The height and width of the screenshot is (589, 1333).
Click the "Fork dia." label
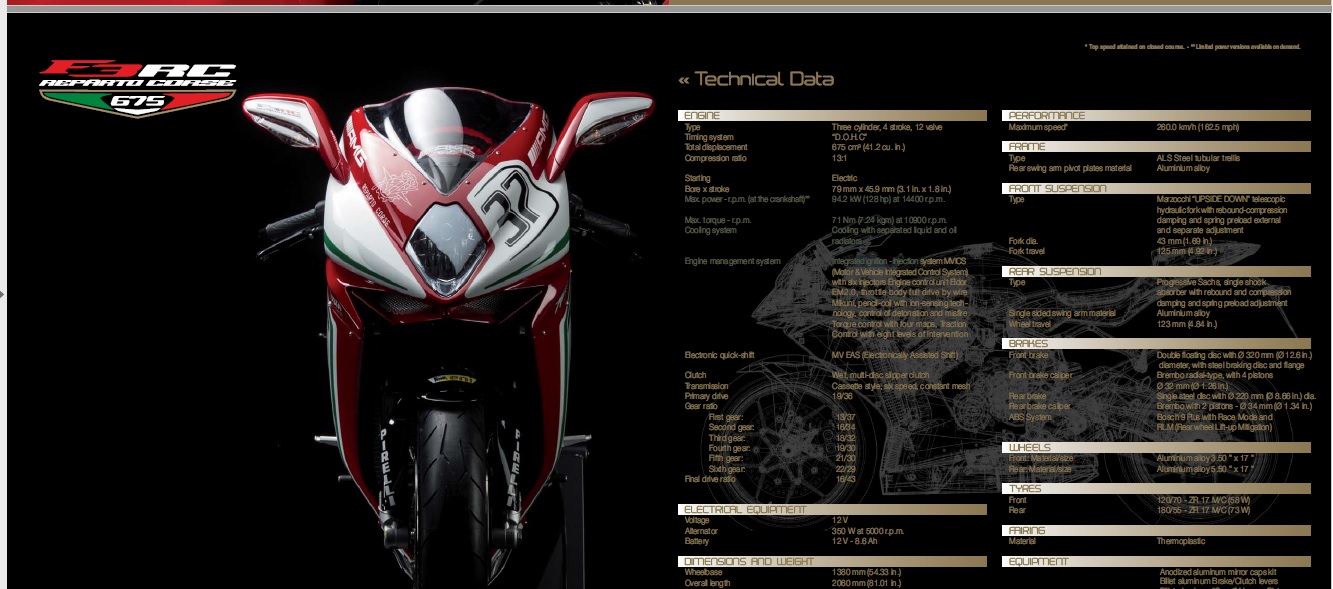coord(1024,240)
